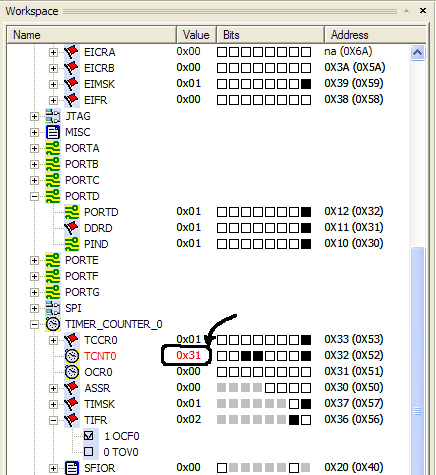Toggle bit 0 of the PIND register
Image resolution: width=436 pixels, height=475 pixels.
point(306,244)
